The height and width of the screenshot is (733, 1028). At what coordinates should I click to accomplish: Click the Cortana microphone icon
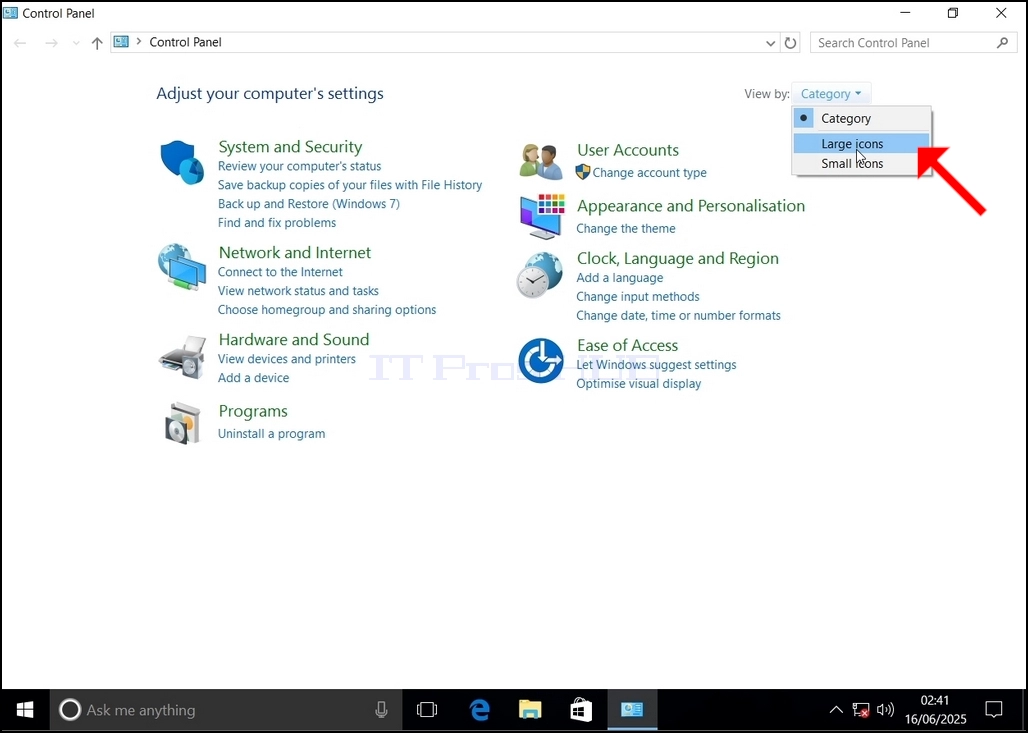pos(381,710)
